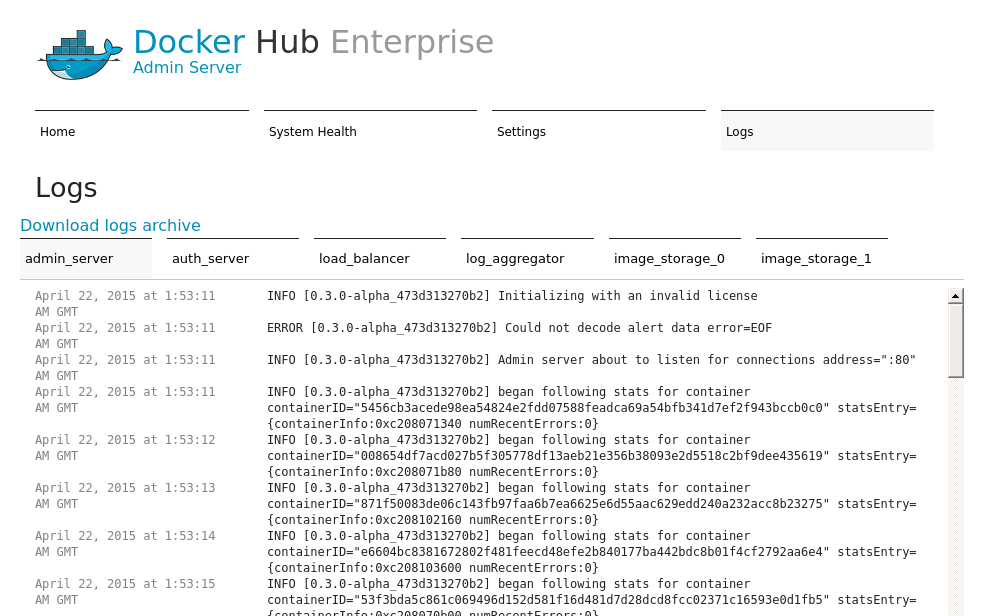Viewport: 984px width, 616px height.
Task: Select 'Admin server about to listen' log line
Action: click(591, 359)
